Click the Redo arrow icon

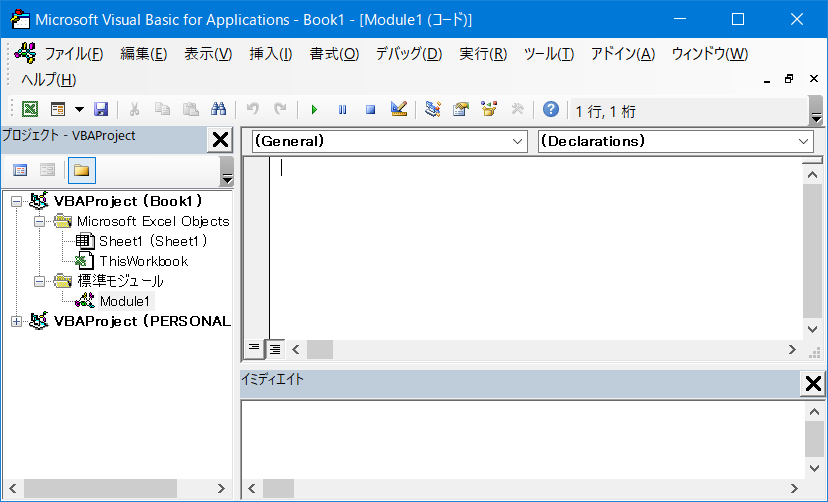click(280, 109)
